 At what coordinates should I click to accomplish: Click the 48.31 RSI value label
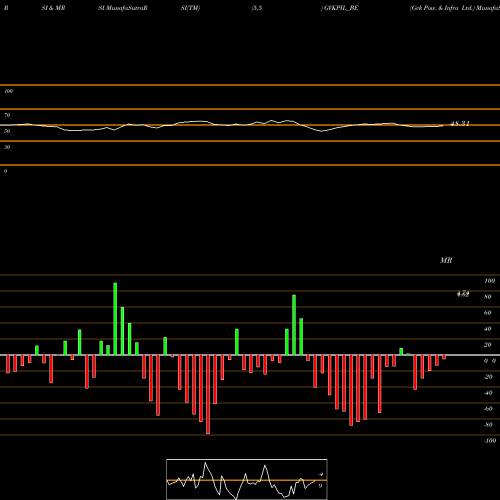point(460,123)
